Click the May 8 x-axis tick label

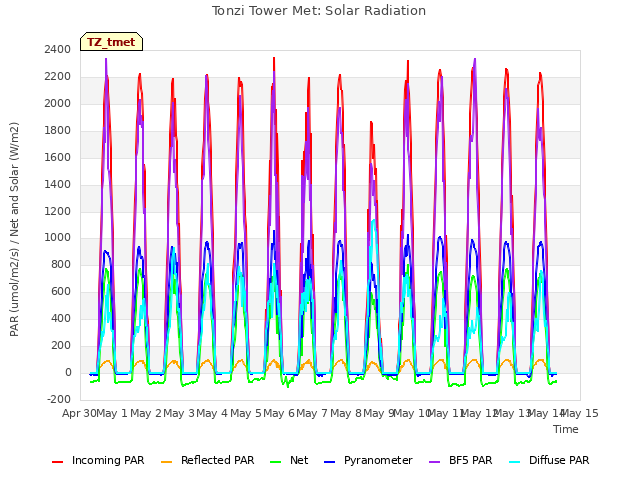346,413
